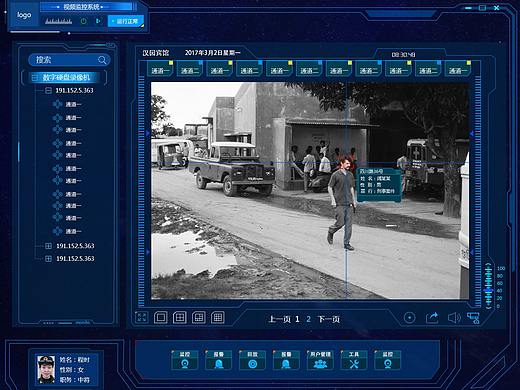
Task: Open the 工具 tools module
Action: (x=354, y=360)
